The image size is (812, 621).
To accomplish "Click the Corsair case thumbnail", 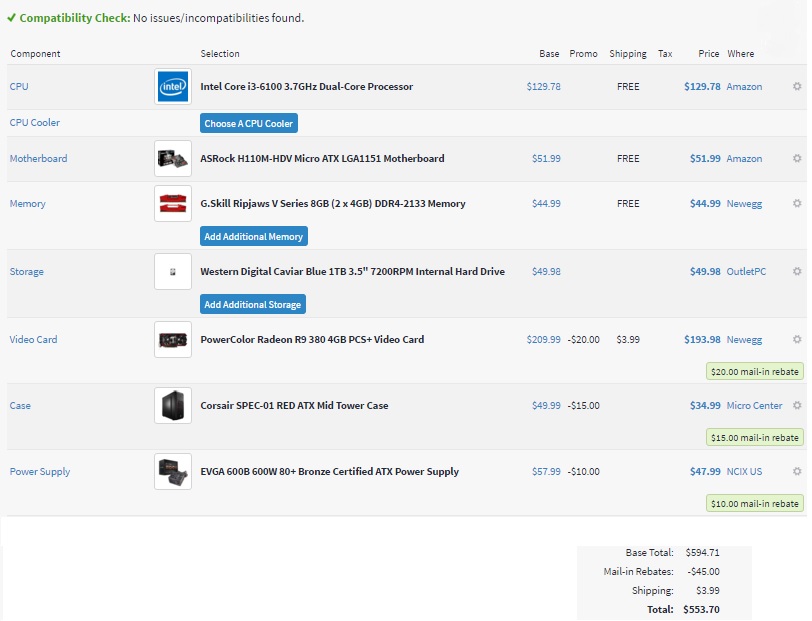I will (x=173, y=406).
